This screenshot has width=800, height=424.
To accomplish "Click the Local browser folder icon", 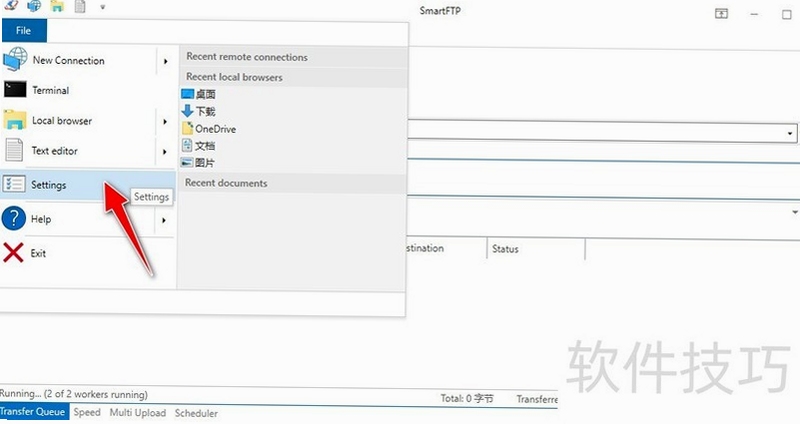I will pos(15,120).
